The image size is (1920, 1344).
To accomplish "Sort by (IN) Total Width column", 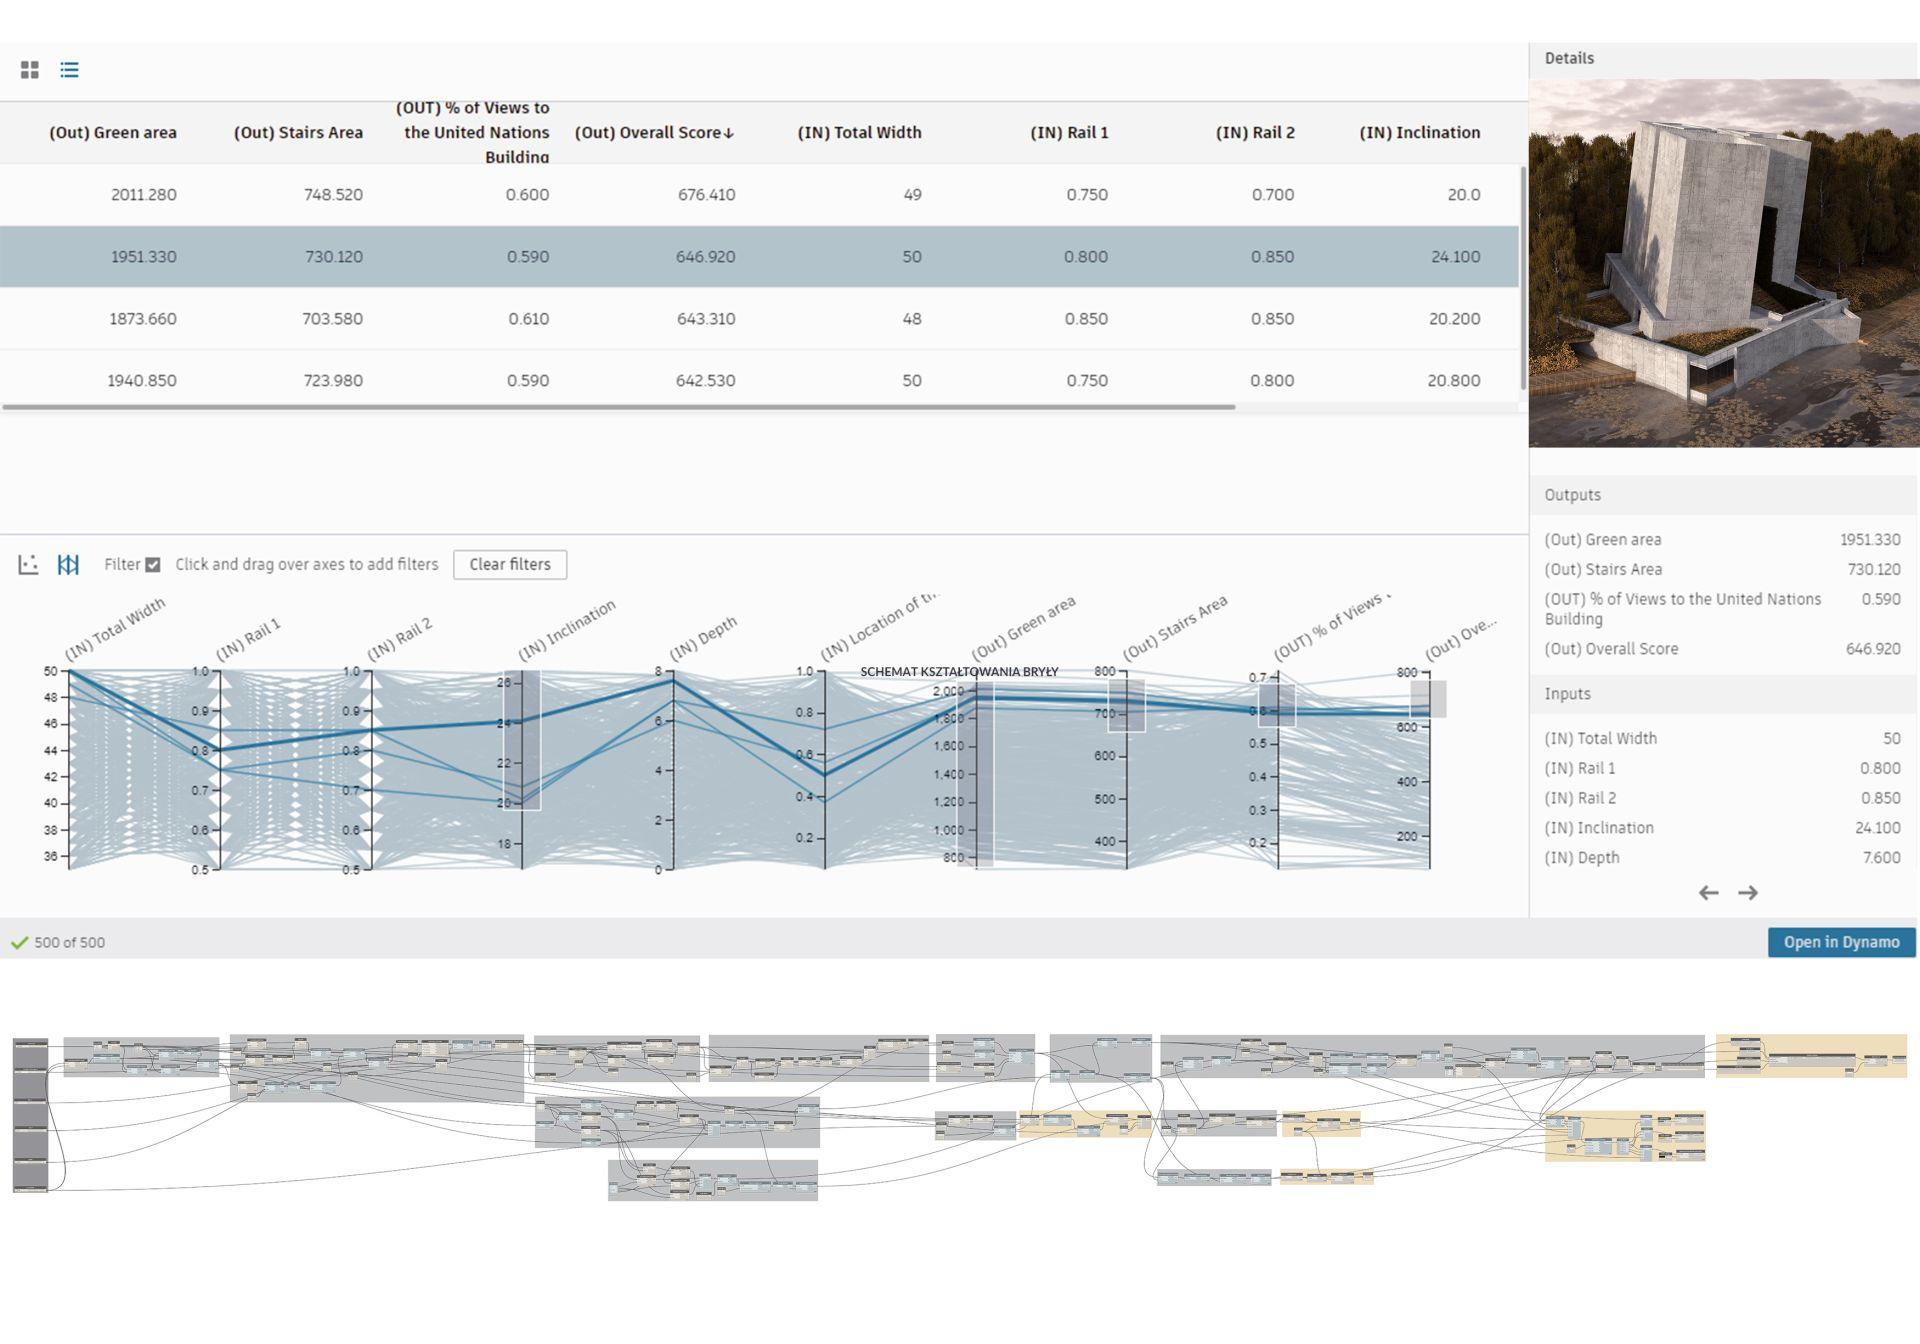I will [x=859, y=133].
